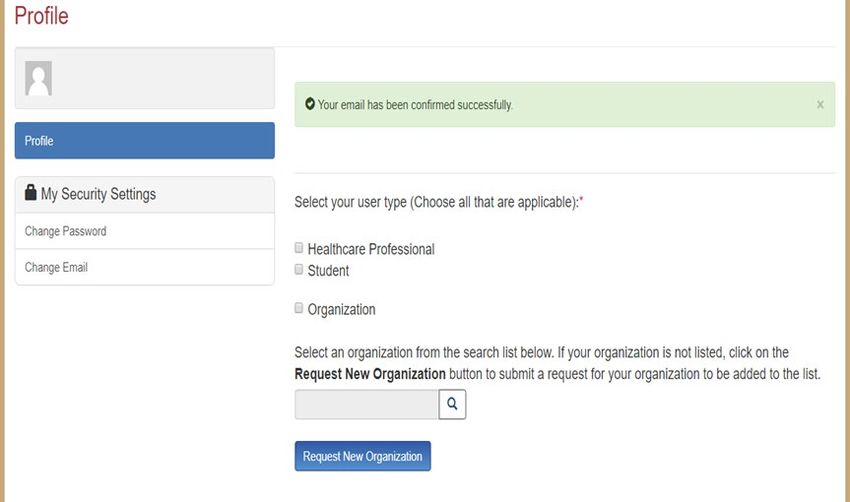This screenshot has height=502, width=850.
Task: Dismiss the email confirmed alert
Action: coord(820,105)
